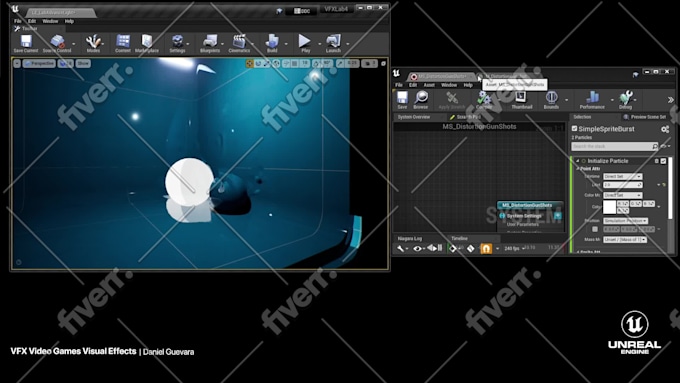
Task: Toggle the Initialize Particle enabled checkbox
Action: point(663,161)
